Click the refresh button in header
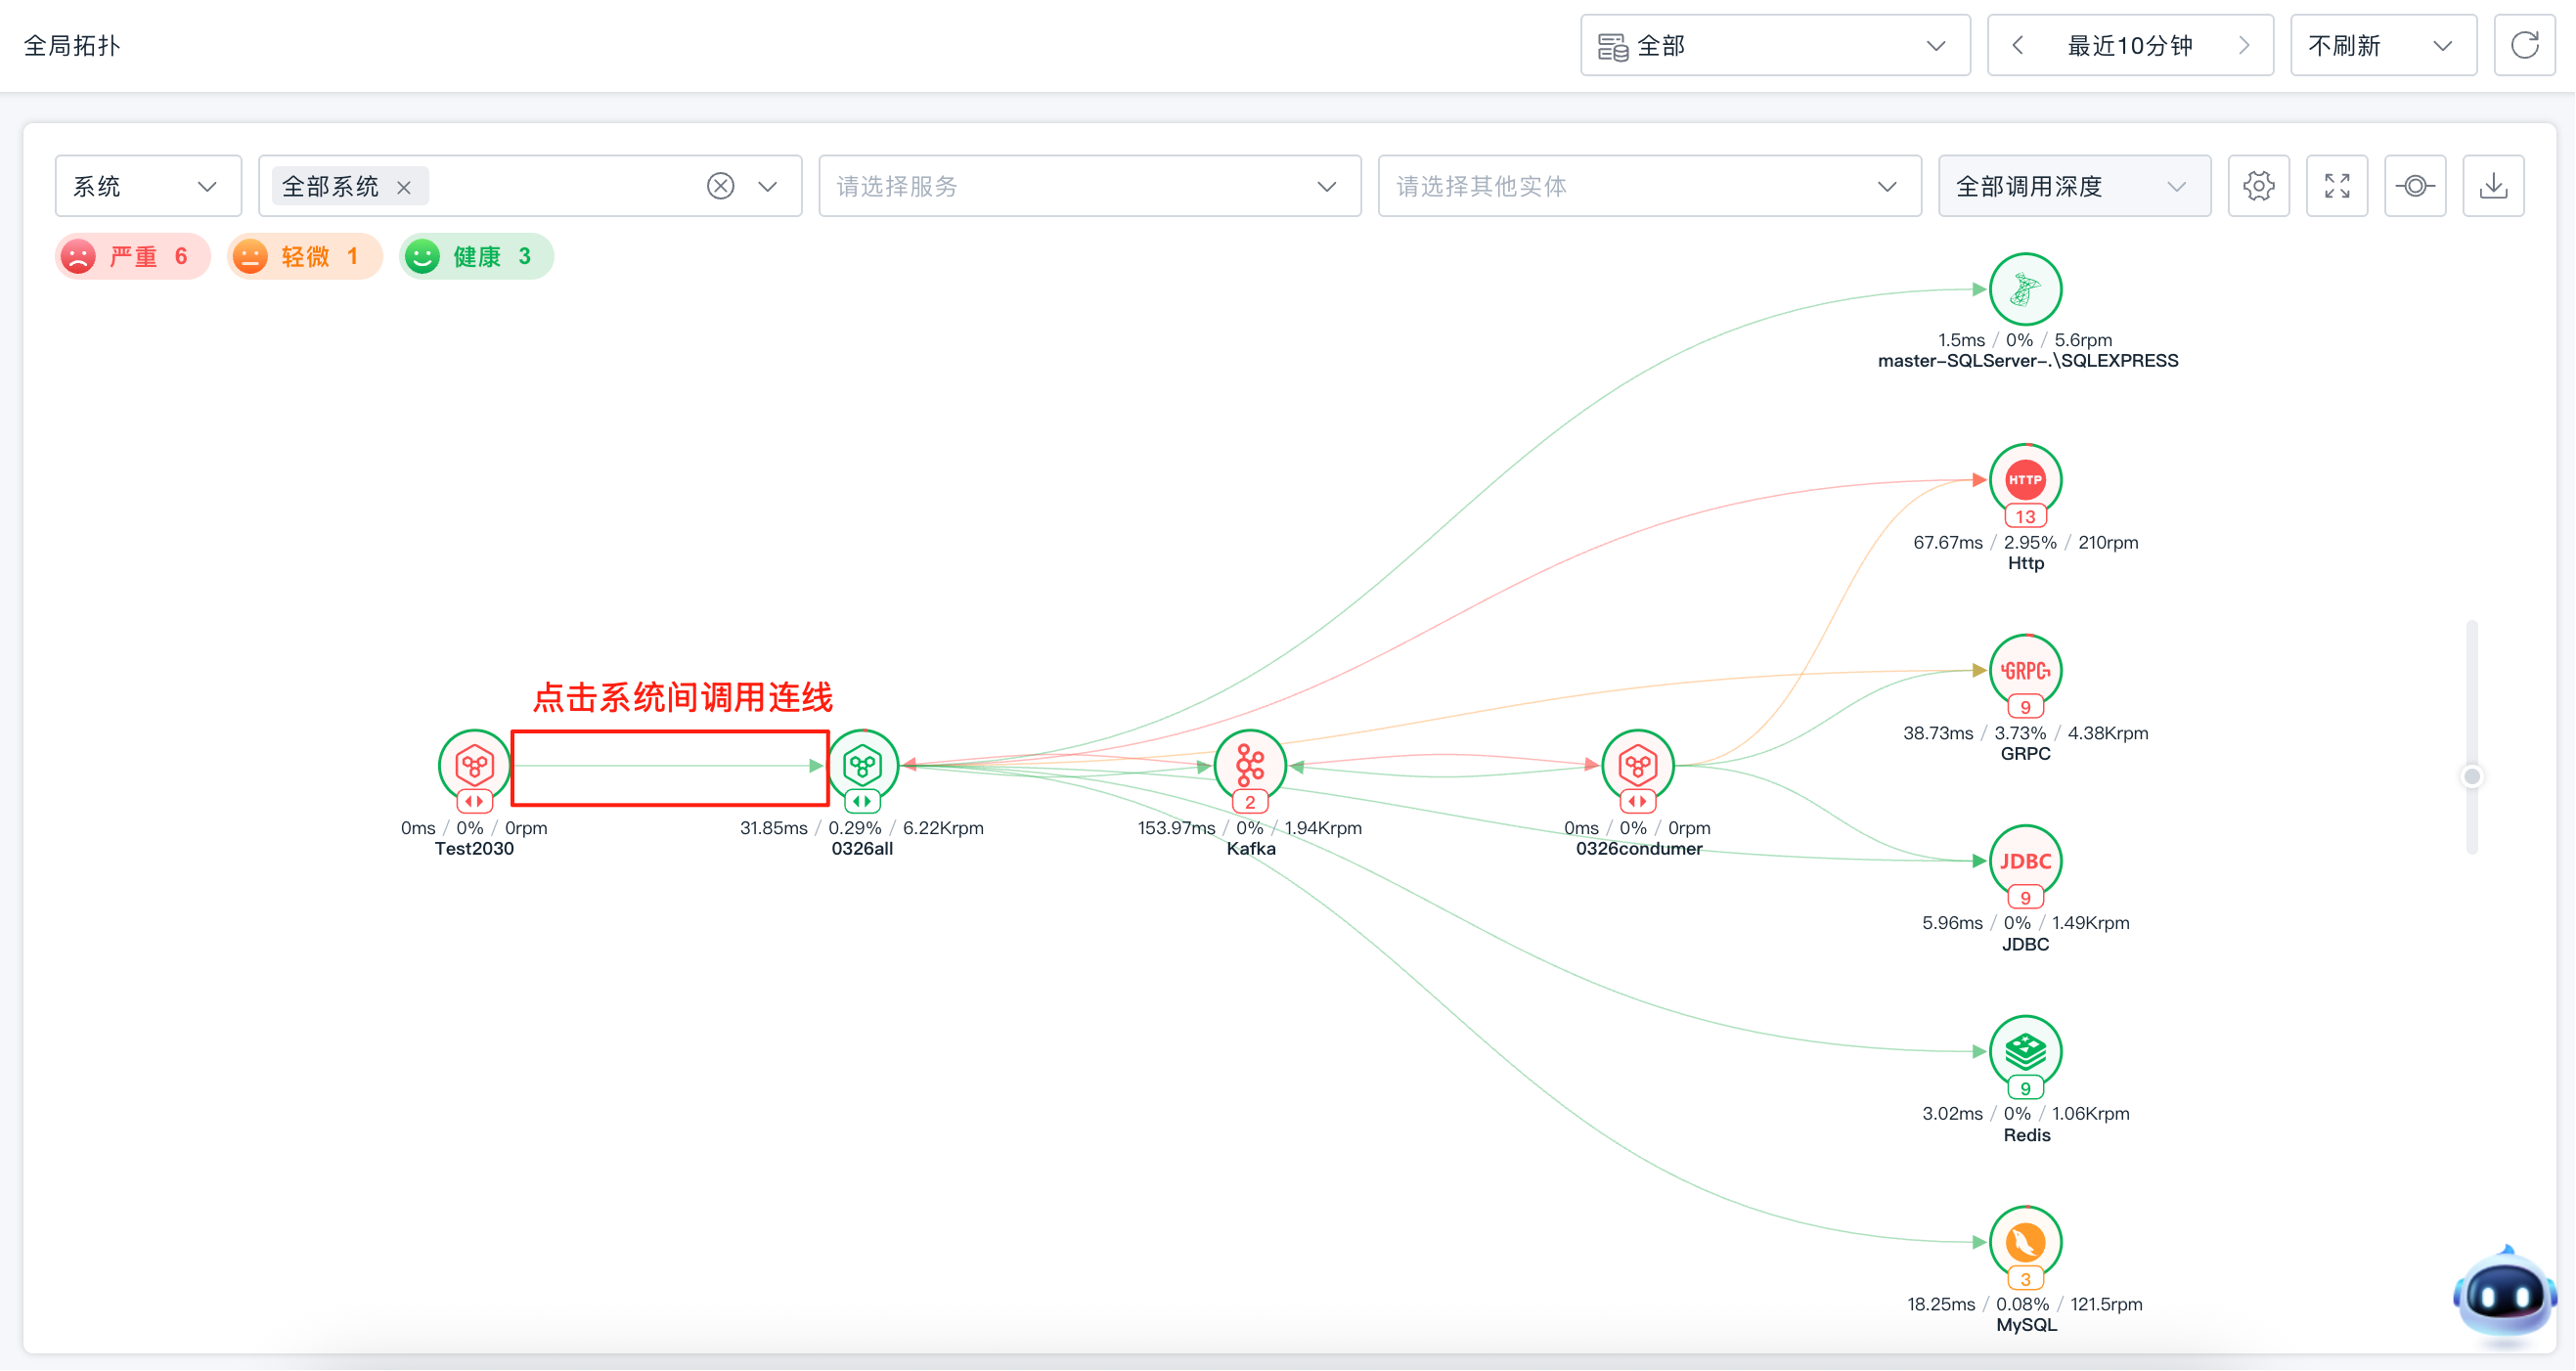2576x1371 pixels. (x=2525, y=45)
